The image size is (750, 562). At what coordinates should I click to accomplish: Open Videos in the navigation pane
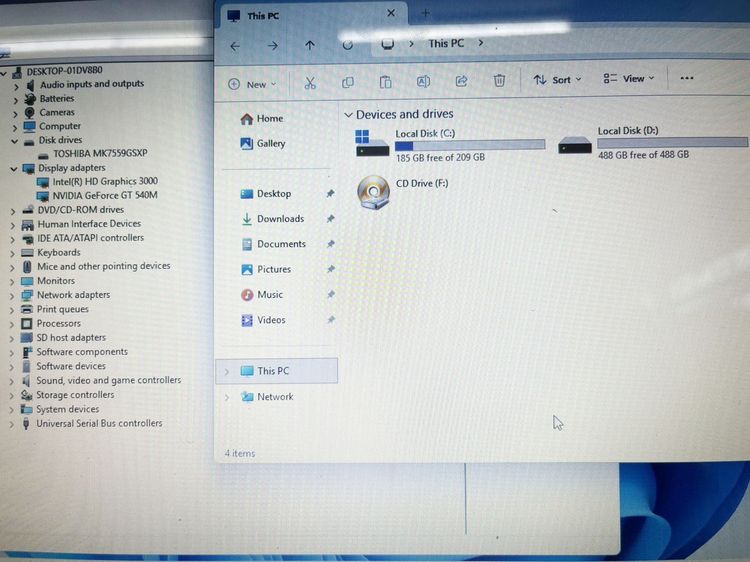(x=271, y=320)
